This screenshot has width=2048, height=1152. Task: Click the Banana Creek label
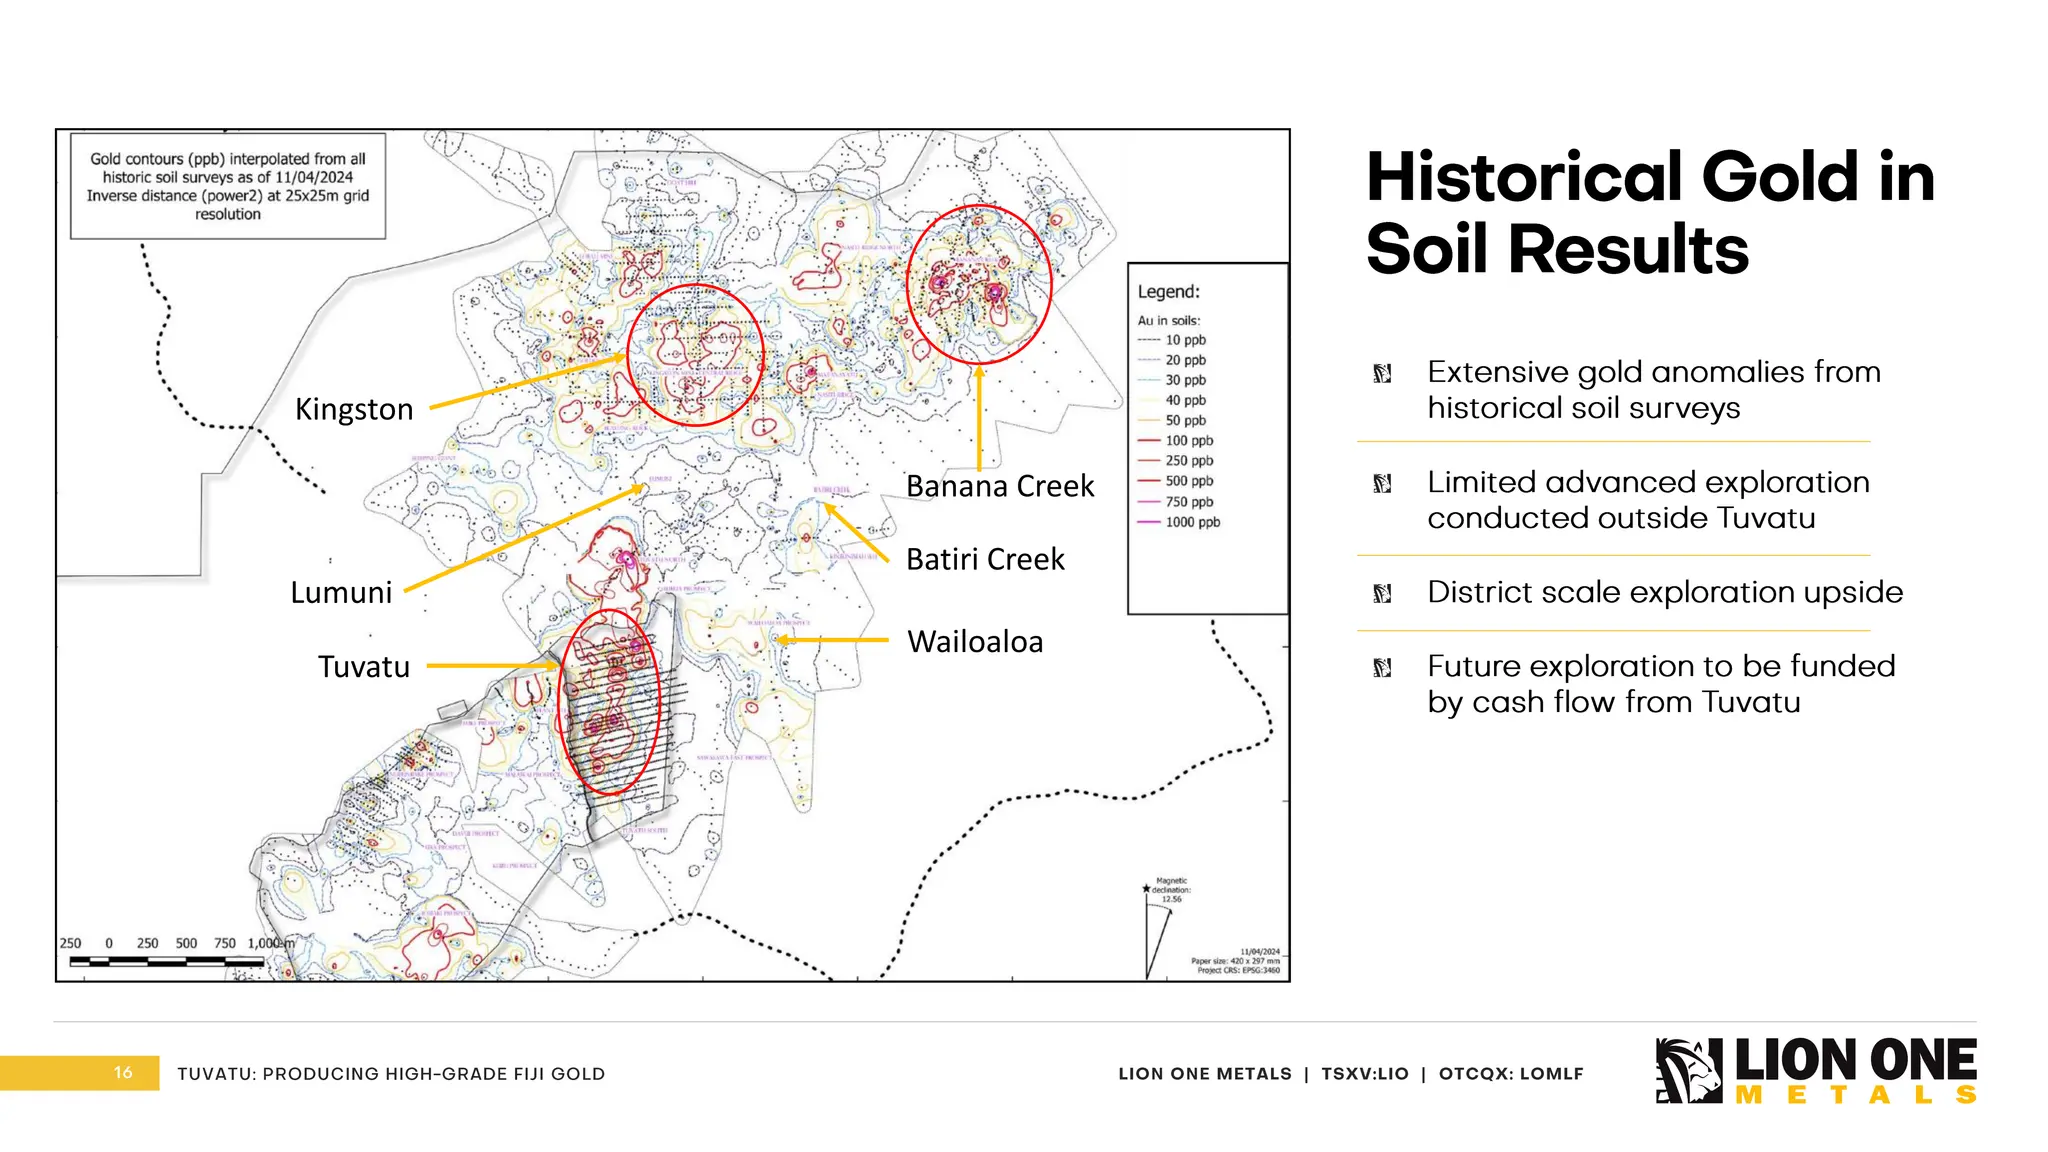tap(1000, 486)
